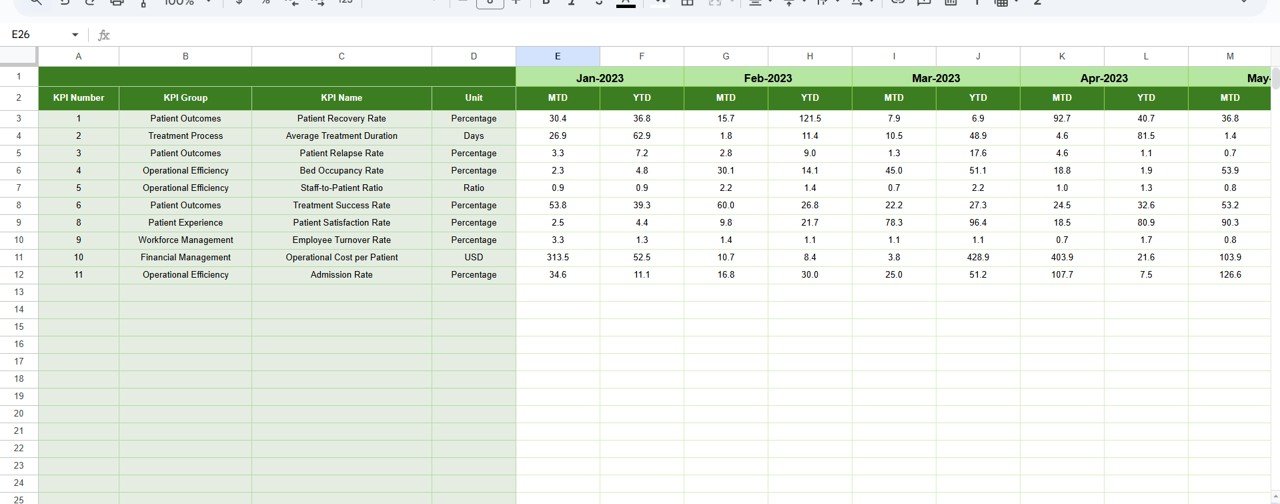
Task: Select column H header
Action: click(x=810, y=57)
